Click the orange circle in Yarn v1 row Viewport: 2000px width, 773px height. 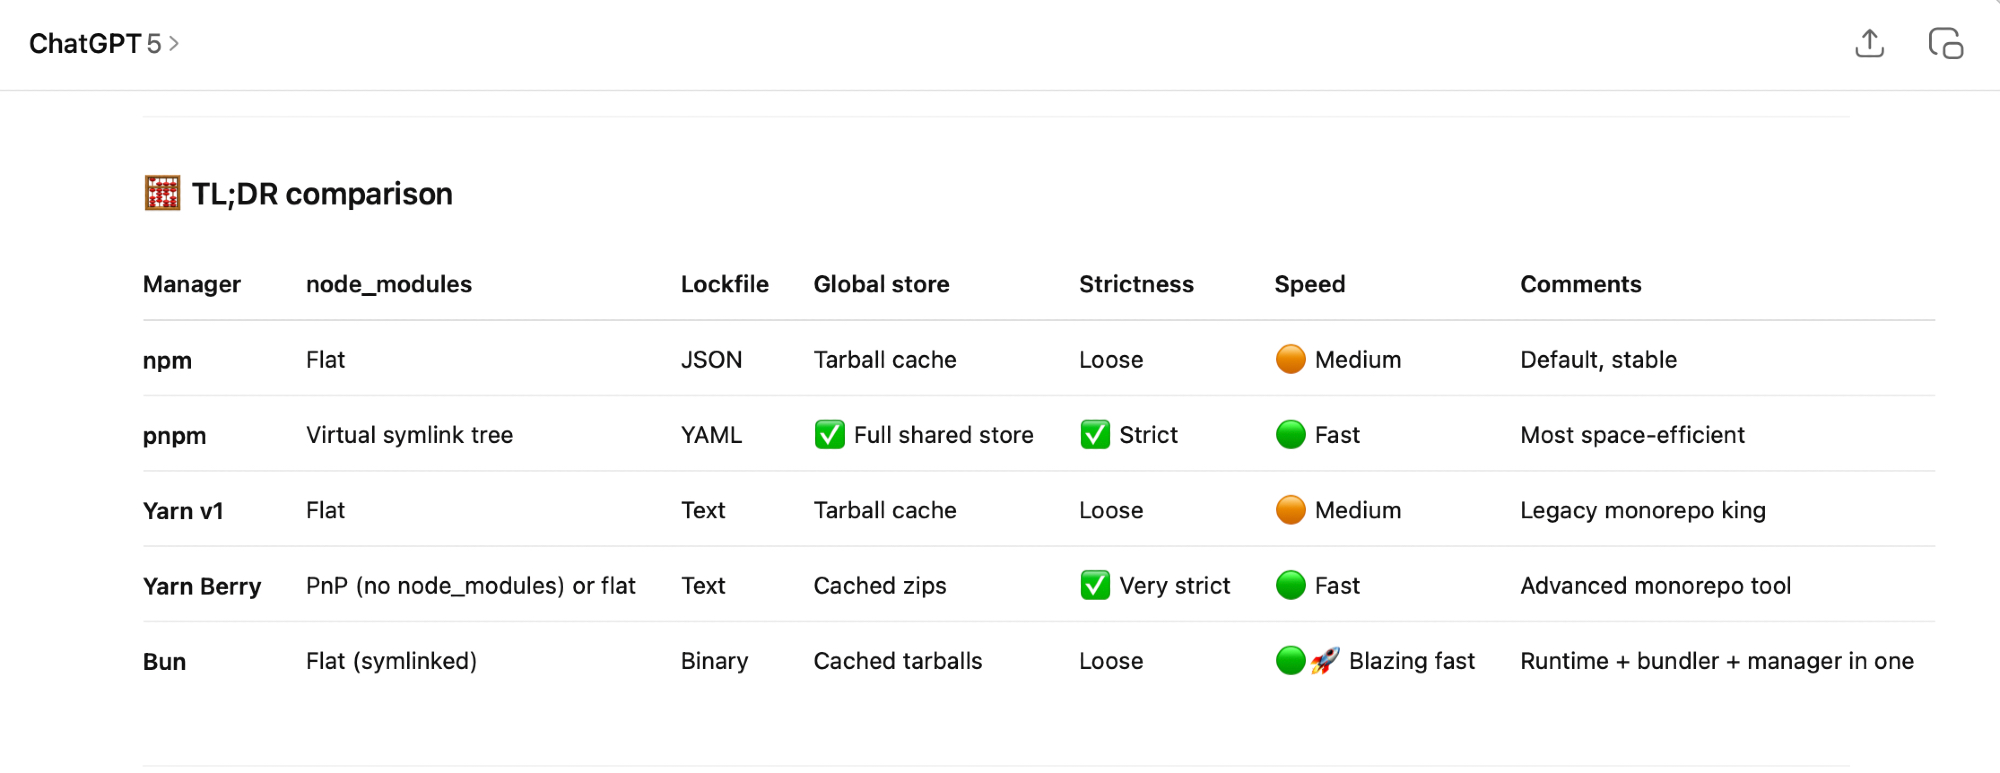point(1290,510)
